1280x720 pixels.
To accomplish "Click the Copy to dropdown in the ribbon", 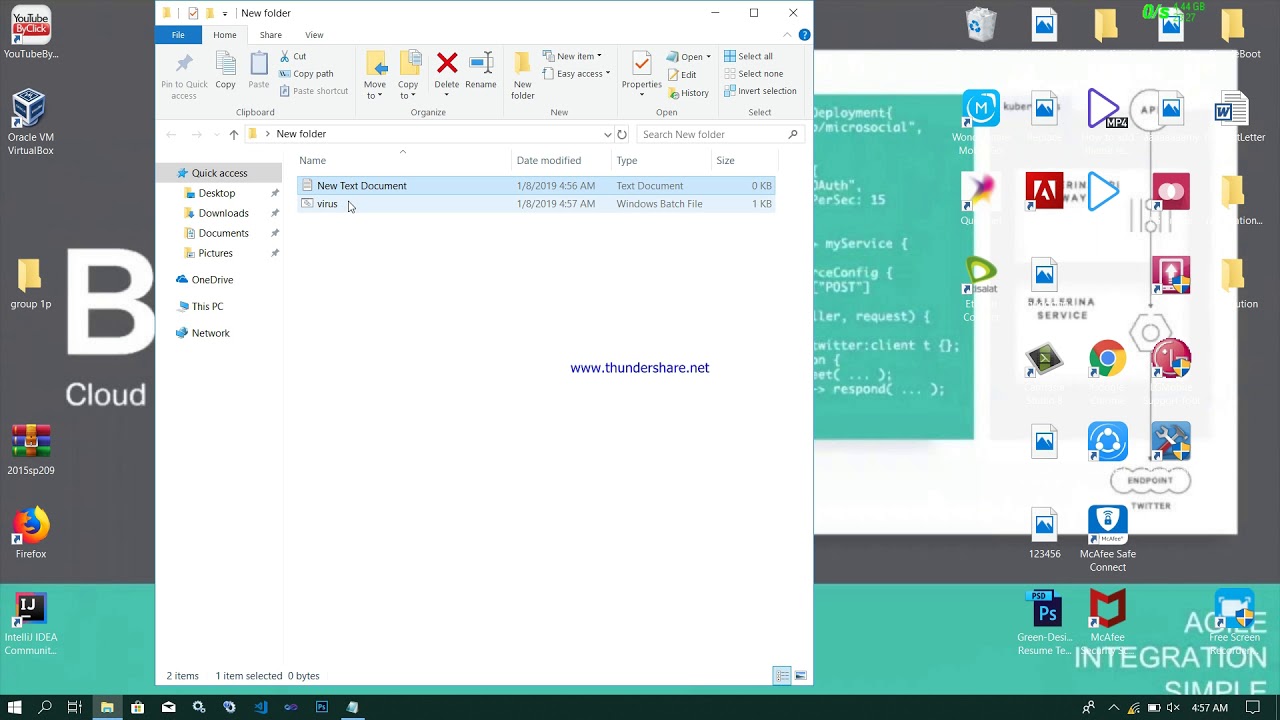I will [x=408, y=76].
